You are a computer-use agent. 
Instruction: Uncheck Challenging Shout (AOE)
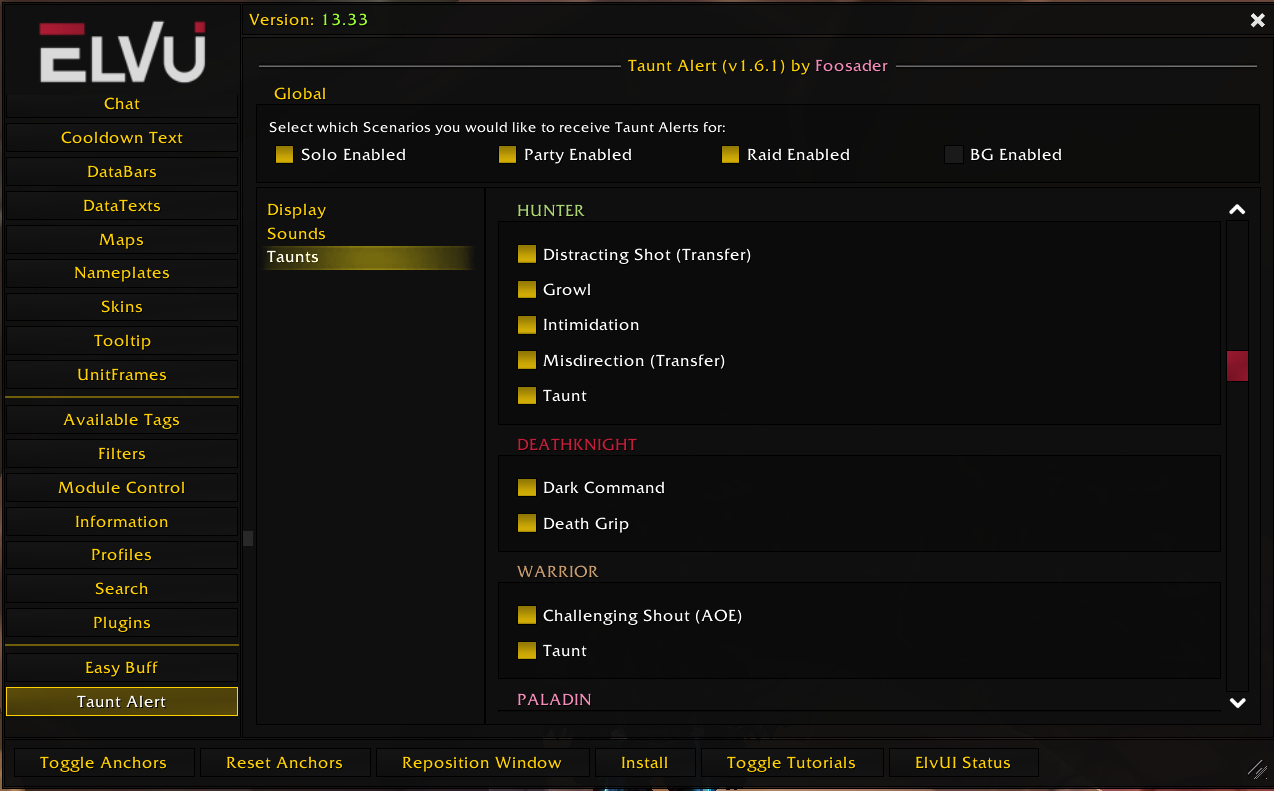(527, 615)
